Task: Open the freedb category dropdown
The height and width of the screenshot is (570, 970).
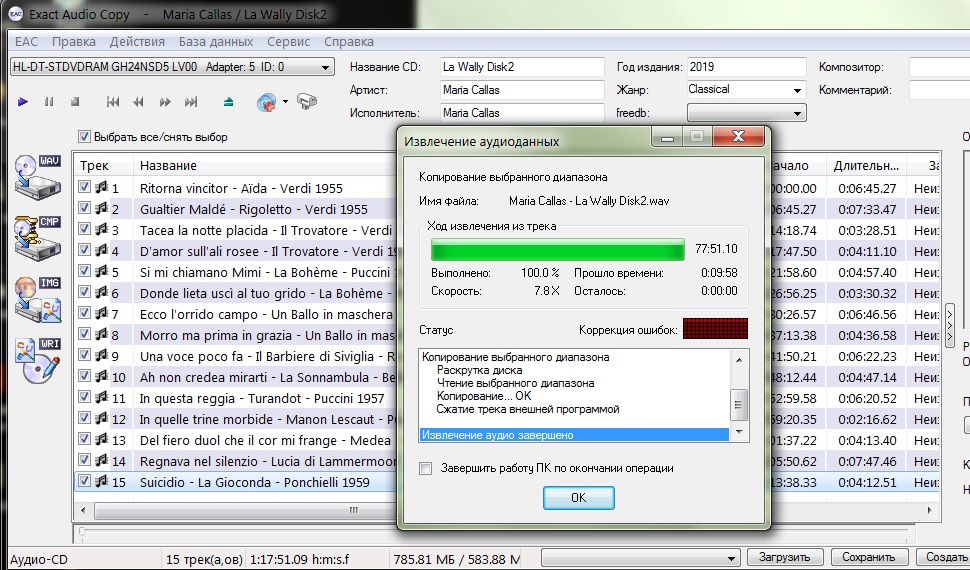Action: pos(797,113)
